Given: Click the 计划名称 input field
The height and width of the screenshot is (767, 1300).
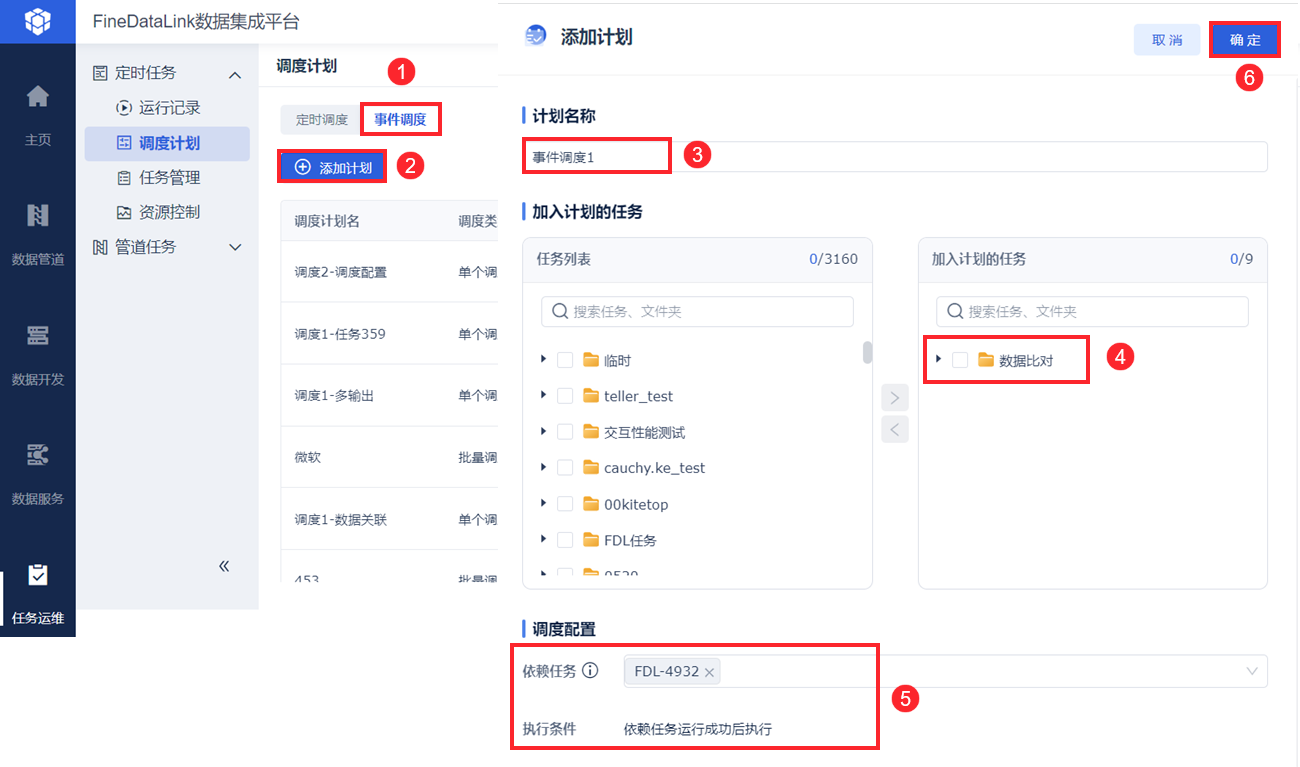Looking at the screenshot, I should [x=895, y=157].
